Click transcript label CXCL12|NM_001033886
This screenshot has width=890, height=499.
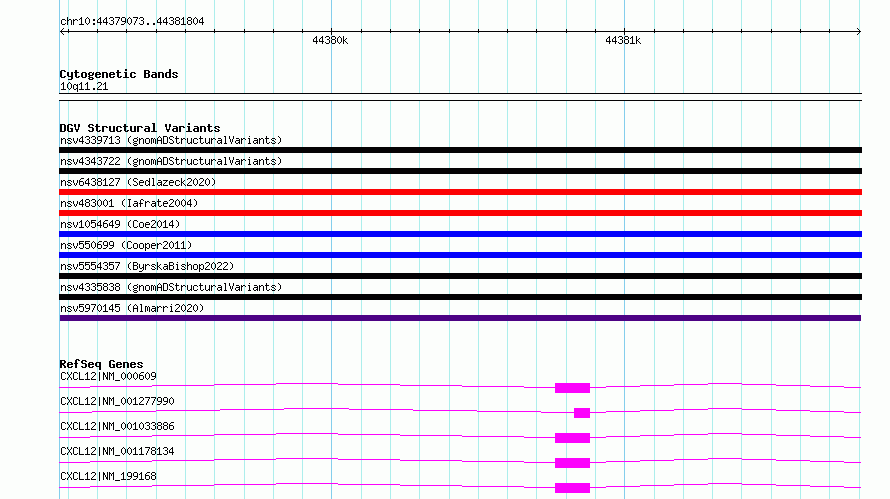[117, 426]
